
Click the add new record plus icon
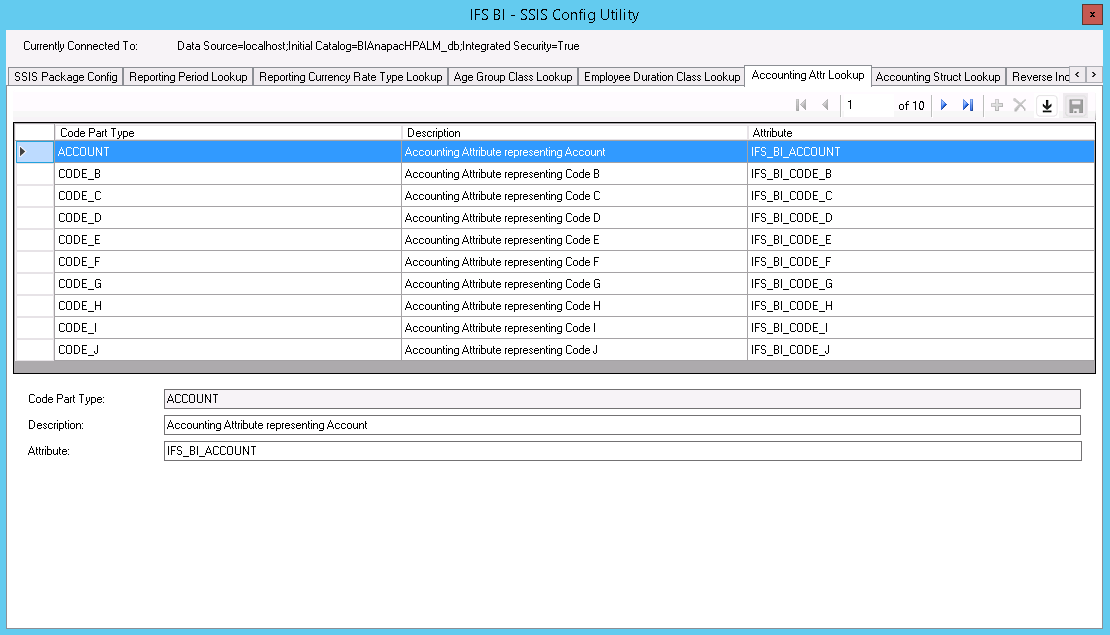(x=997, y=105)
